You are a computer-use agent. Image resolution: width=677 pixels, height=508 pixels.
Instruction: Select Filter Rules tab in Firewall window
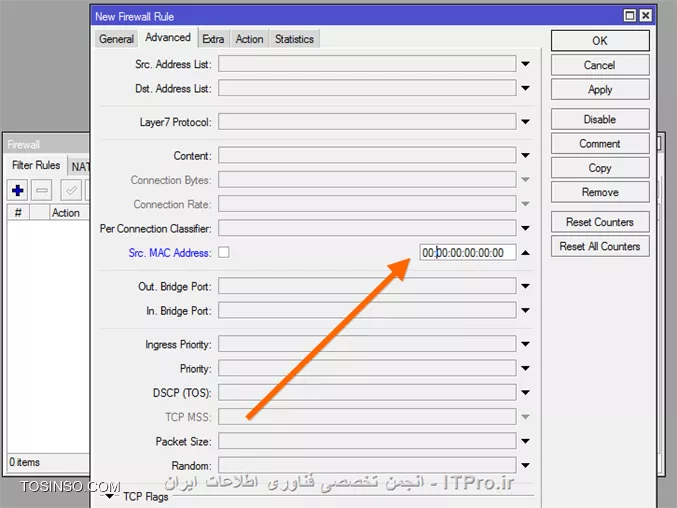click(36, 165)
